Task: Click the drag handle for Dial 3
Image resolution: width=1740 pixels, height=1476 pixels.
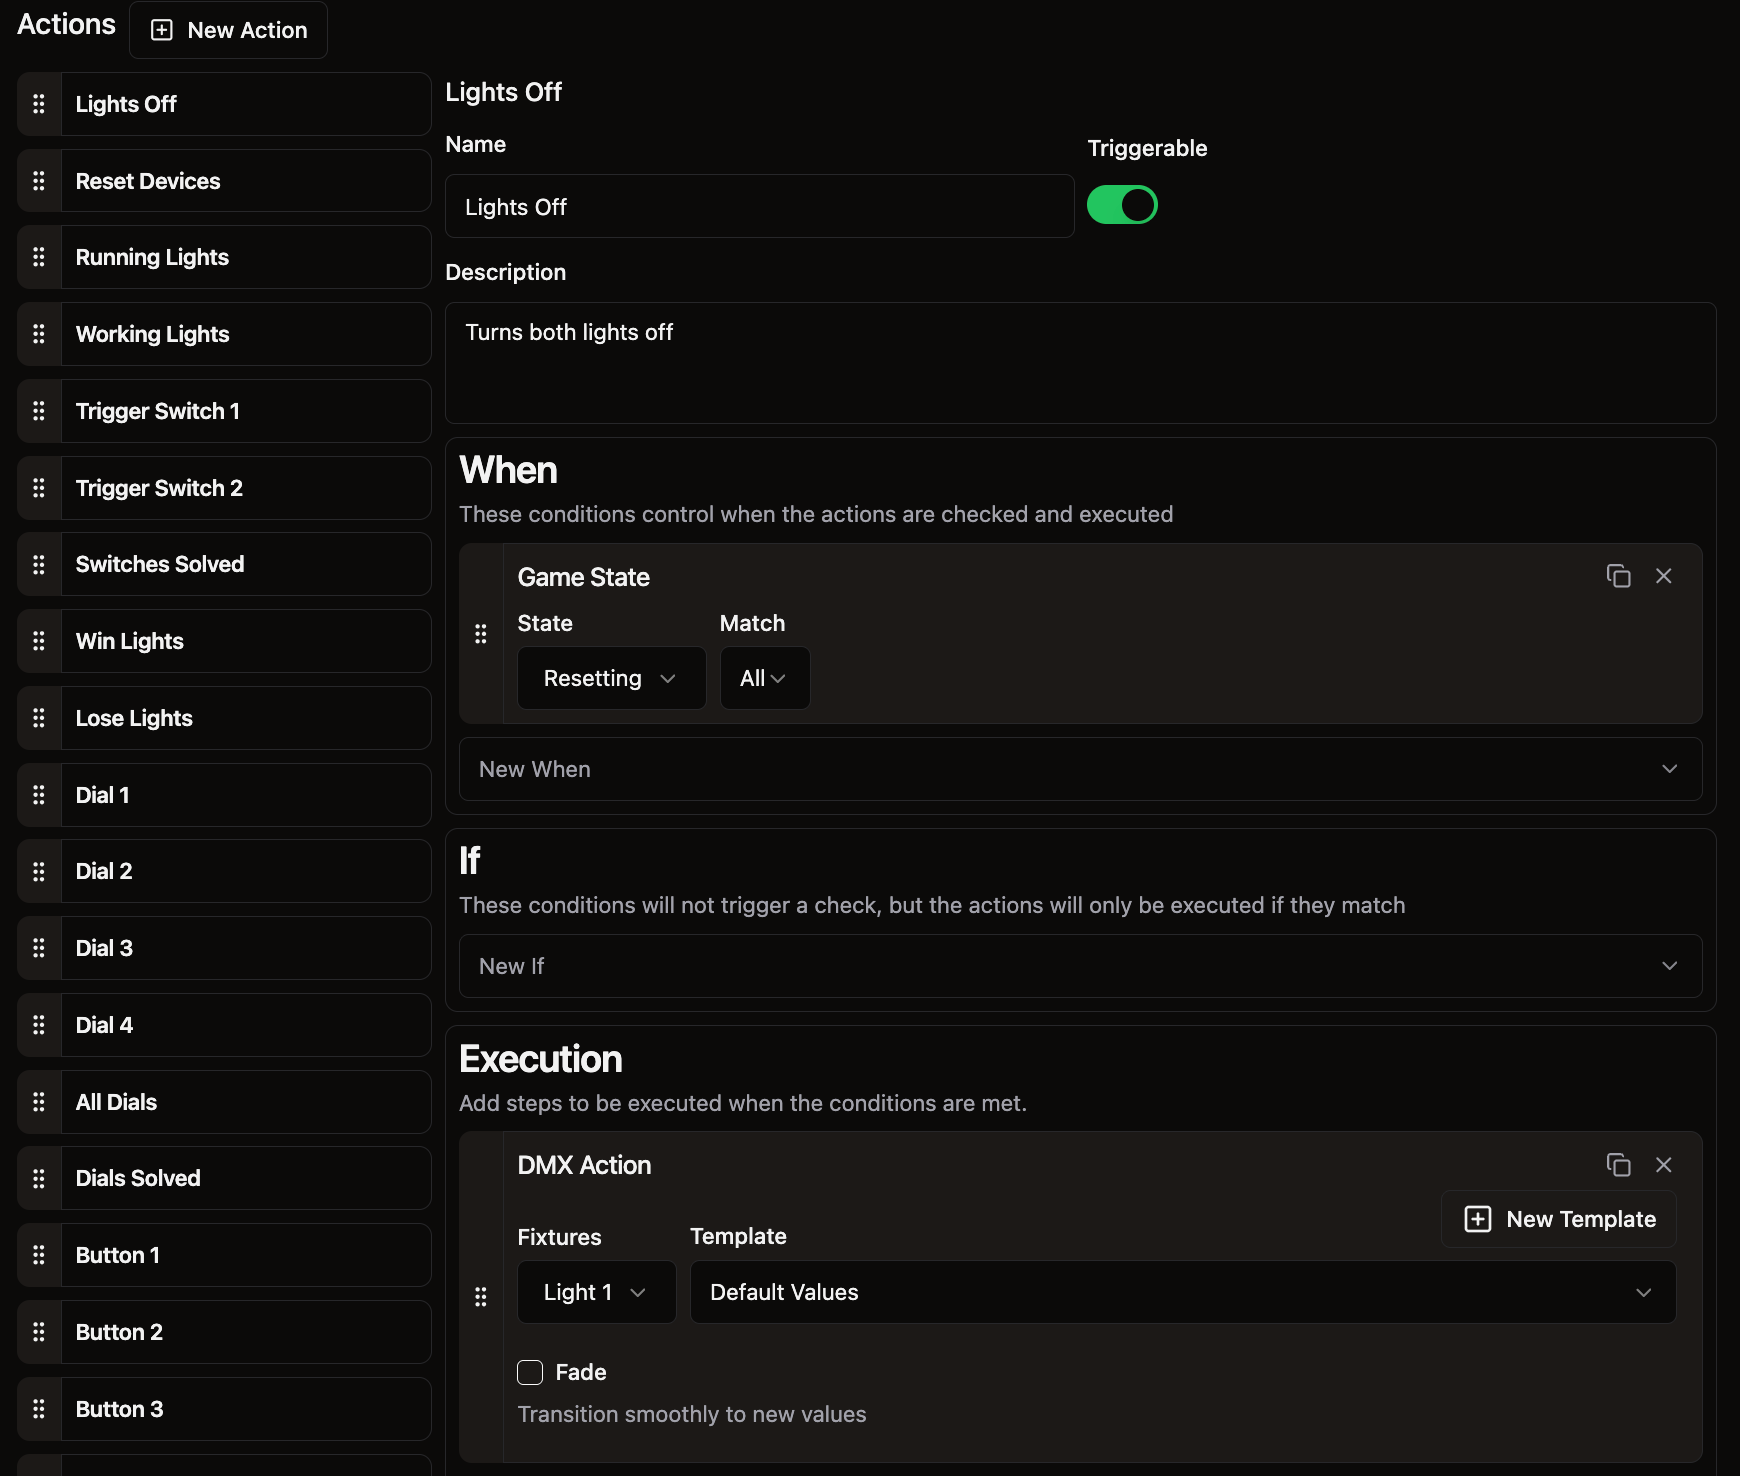Action: 39,948
